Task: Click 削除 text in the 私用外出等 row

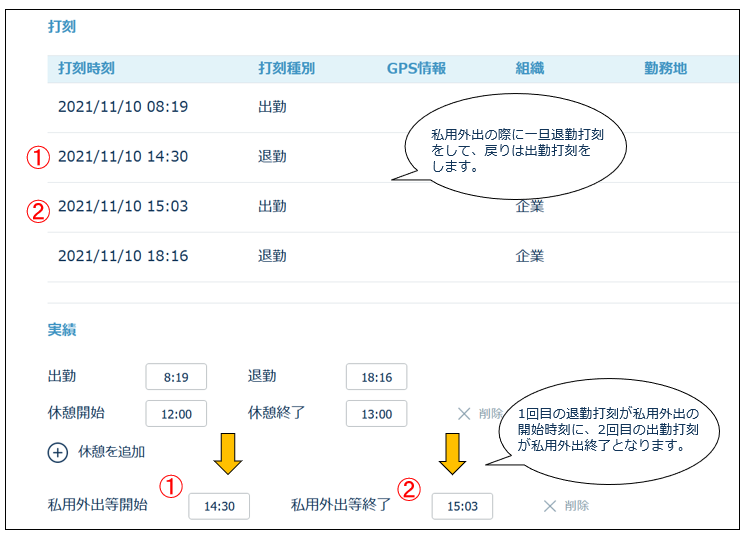Action: click(x=576, y=506)
